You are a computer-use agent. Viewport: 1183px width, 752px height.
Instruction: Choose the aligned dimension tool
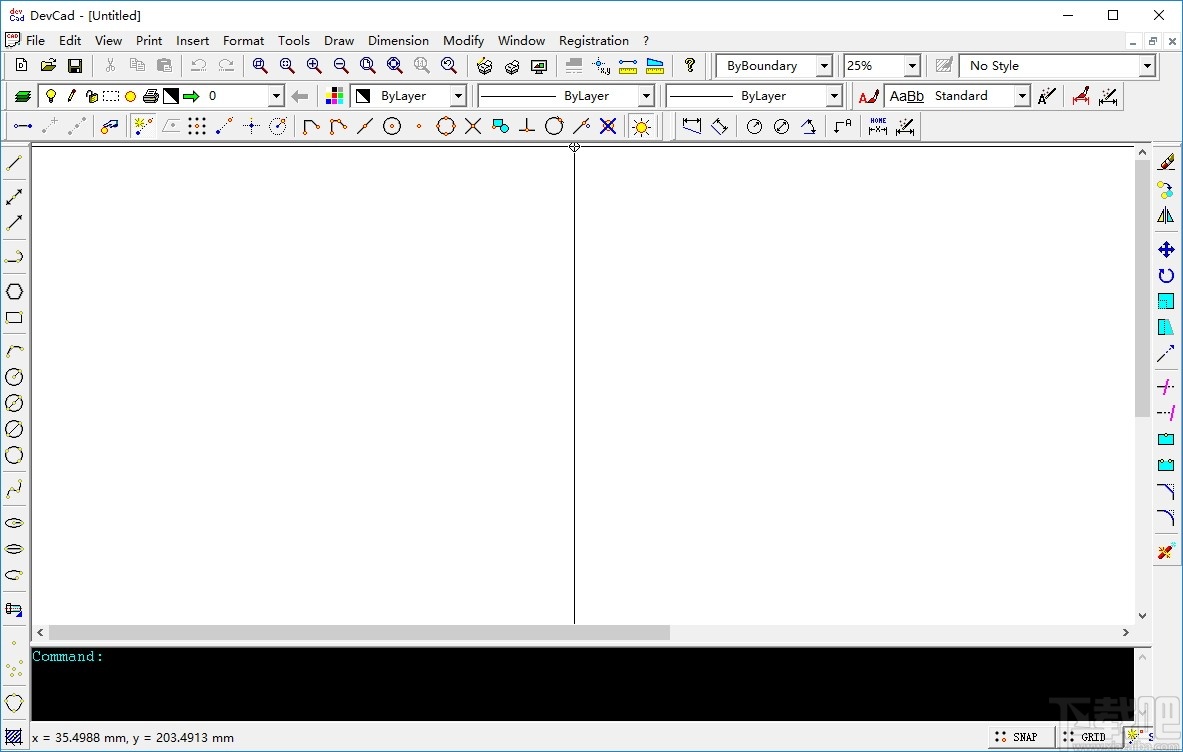(x=719, y=126)
